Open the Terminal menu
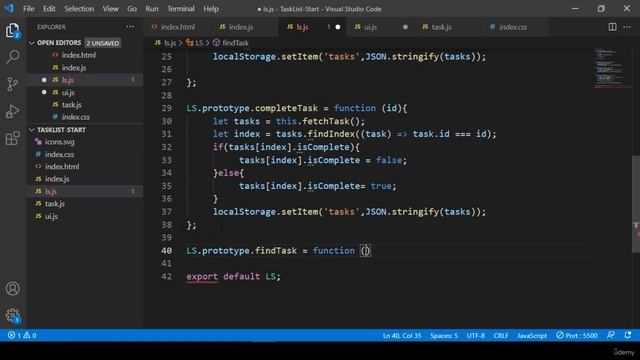This screenshot has height=360, width=640. click(181, 9)
